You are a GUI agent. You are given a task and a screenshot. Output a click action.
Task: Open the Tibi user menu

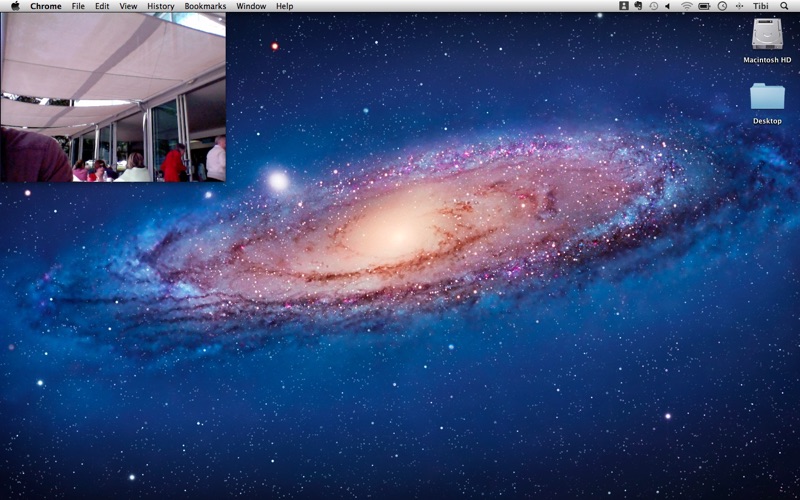(x=761, y=6)
